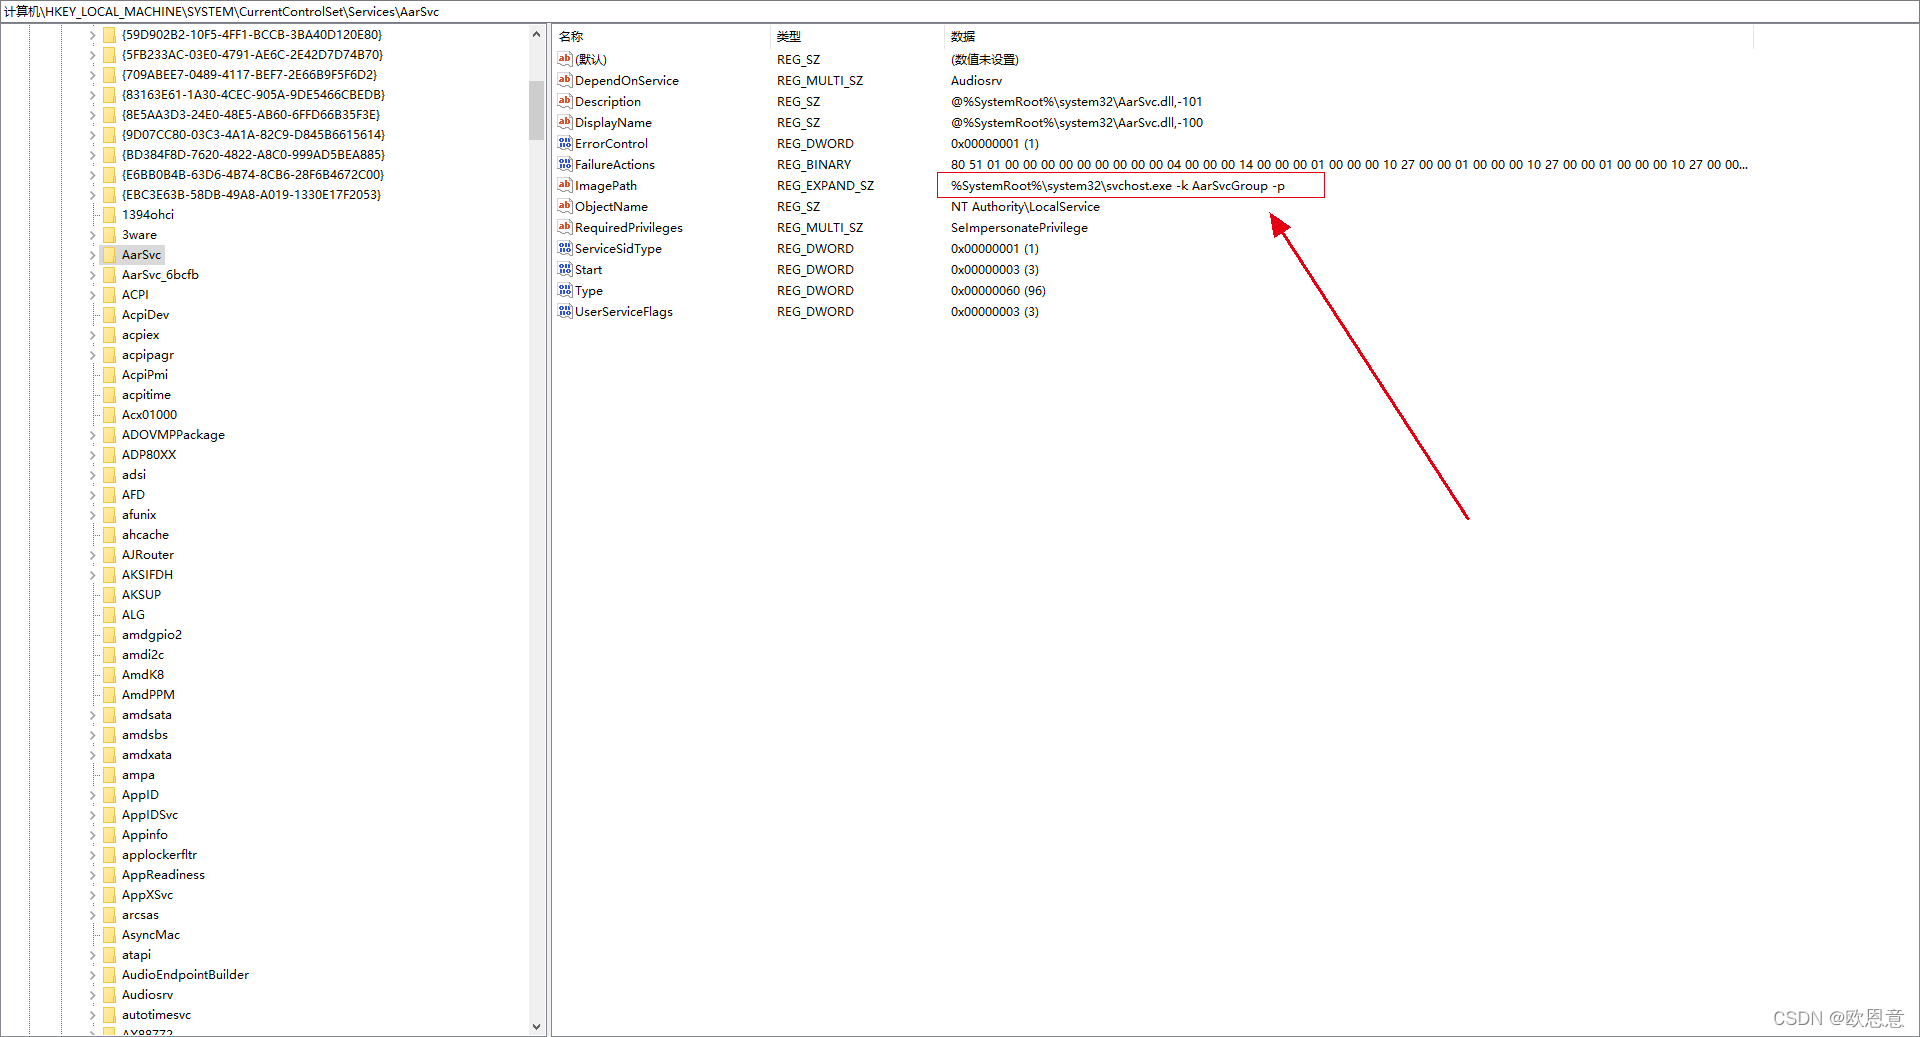Expand the AarSvc tree node
The image size is (1920, 1037).
(x=92, y=255)
